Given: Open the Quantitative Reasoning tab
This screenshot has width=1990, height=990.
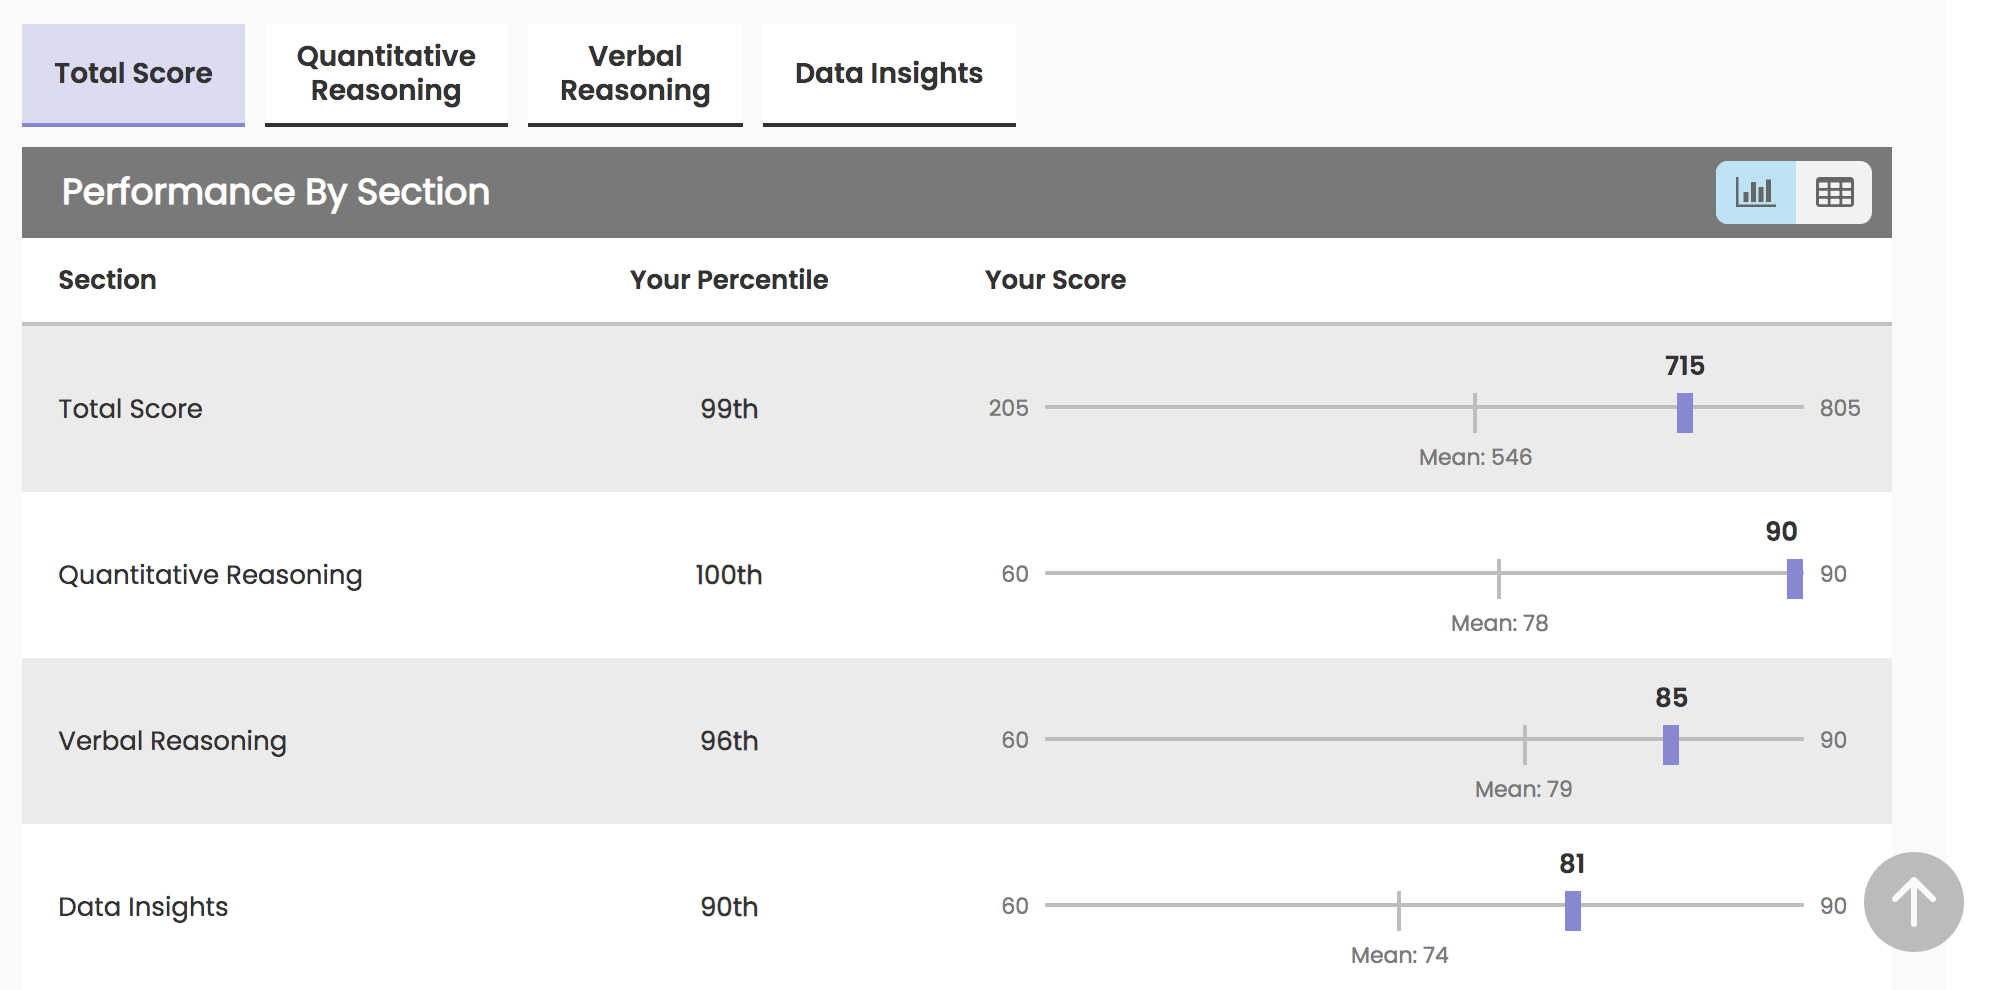Looking at the screenshot, I should pos(386,74).
